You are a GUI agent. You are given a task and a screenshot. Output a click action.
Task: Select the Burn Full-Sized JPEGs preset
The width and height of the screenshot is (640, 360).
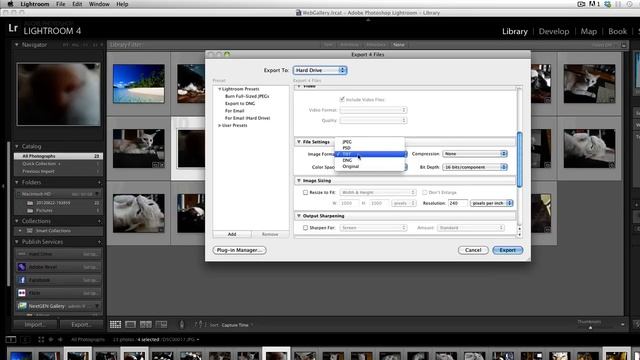tap(247, 96)
